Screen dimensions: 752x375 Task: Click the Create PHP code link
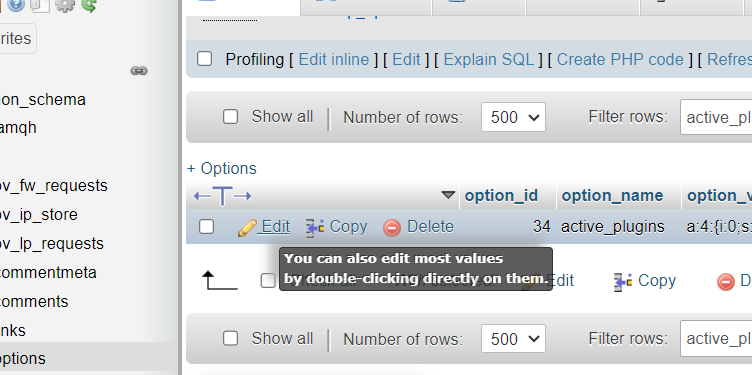tap(620, 59)
